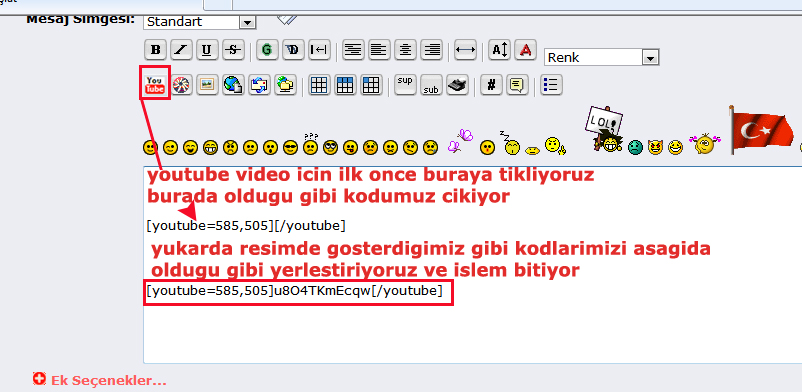Image resolution: width=802 pixels, height=392 pixels.
Task: Insert the sunglasses cool smiley
Action: click(x=290, y=148)
